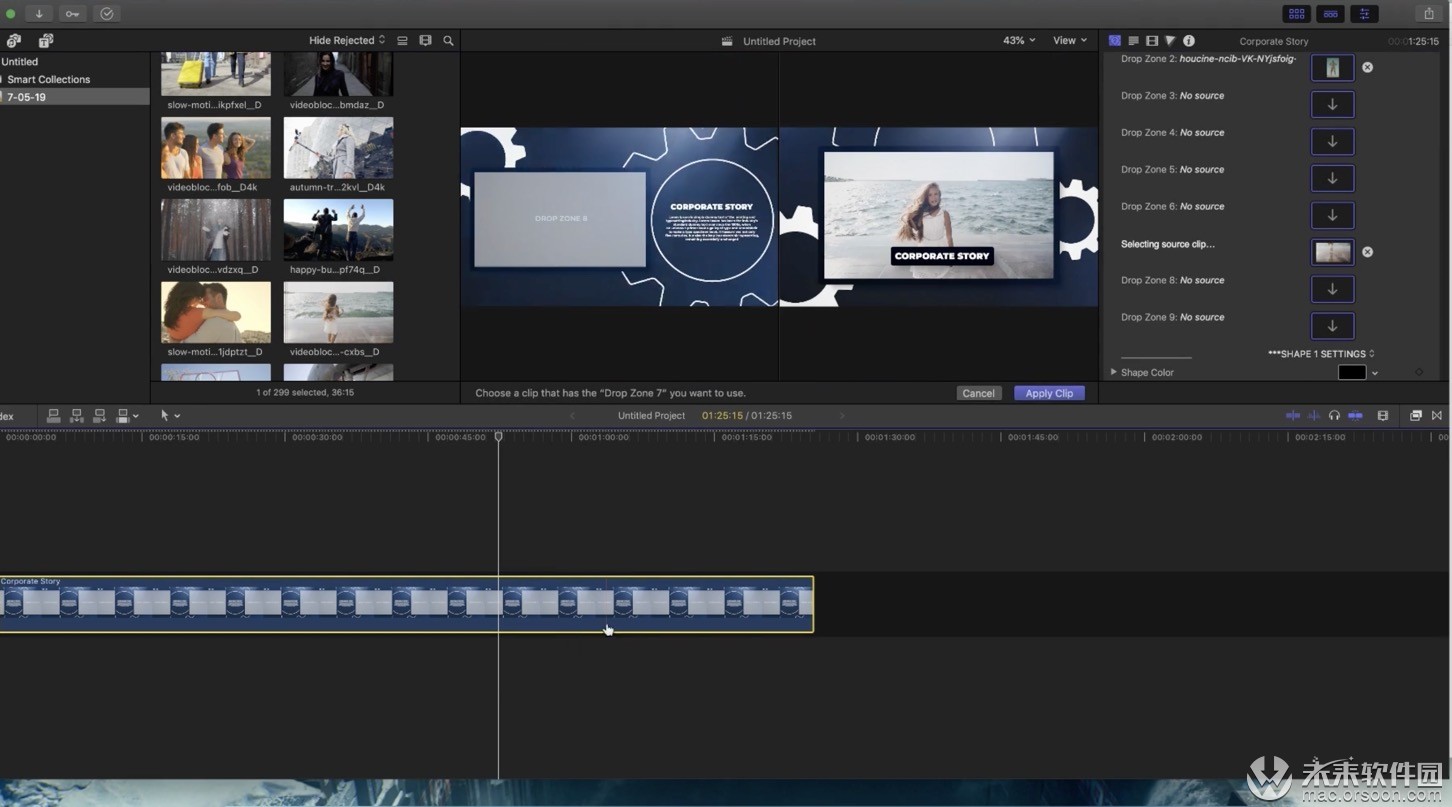This screenshot has height=807, width=1452.
Task: Cancel the drop zone clip selection
Action: coord(978,393)
